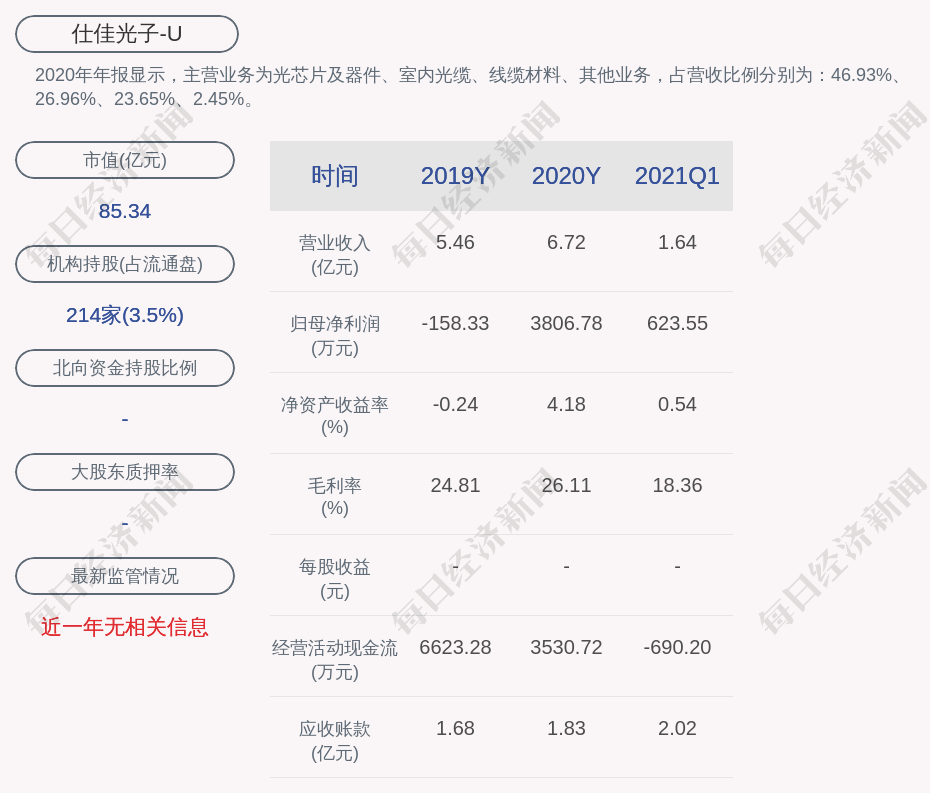Click cash flow value -690.20
Screen dimensions: 930x793
click(x=677, y=647)
